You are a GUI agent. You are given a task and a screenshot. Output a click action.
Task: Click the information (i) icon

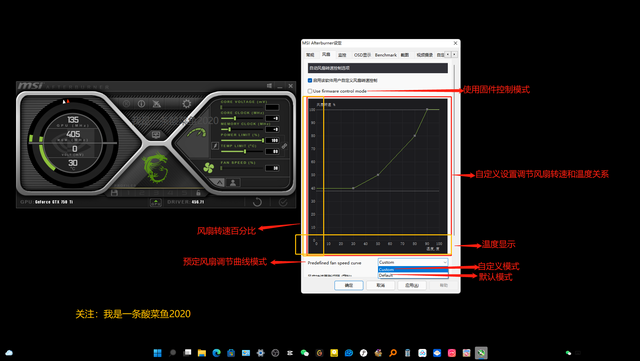coord(141,104)
